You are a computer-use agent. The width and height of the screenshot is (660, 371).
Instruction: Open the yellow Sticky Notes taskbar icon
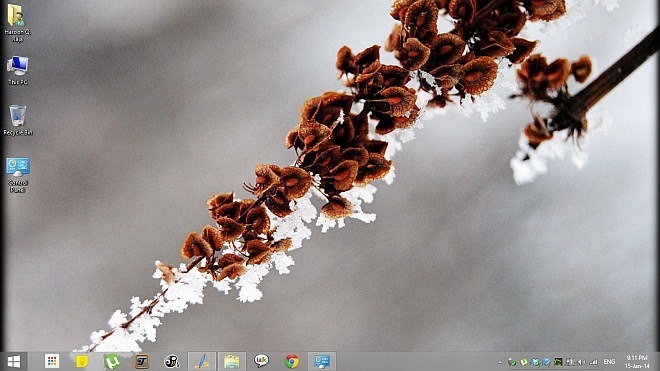click(x=82, y=361)
